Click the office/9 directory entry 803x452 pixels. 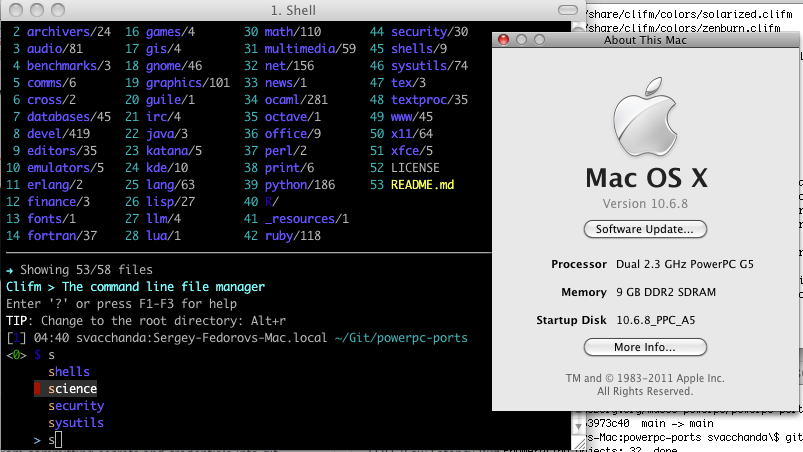[293, 134]
